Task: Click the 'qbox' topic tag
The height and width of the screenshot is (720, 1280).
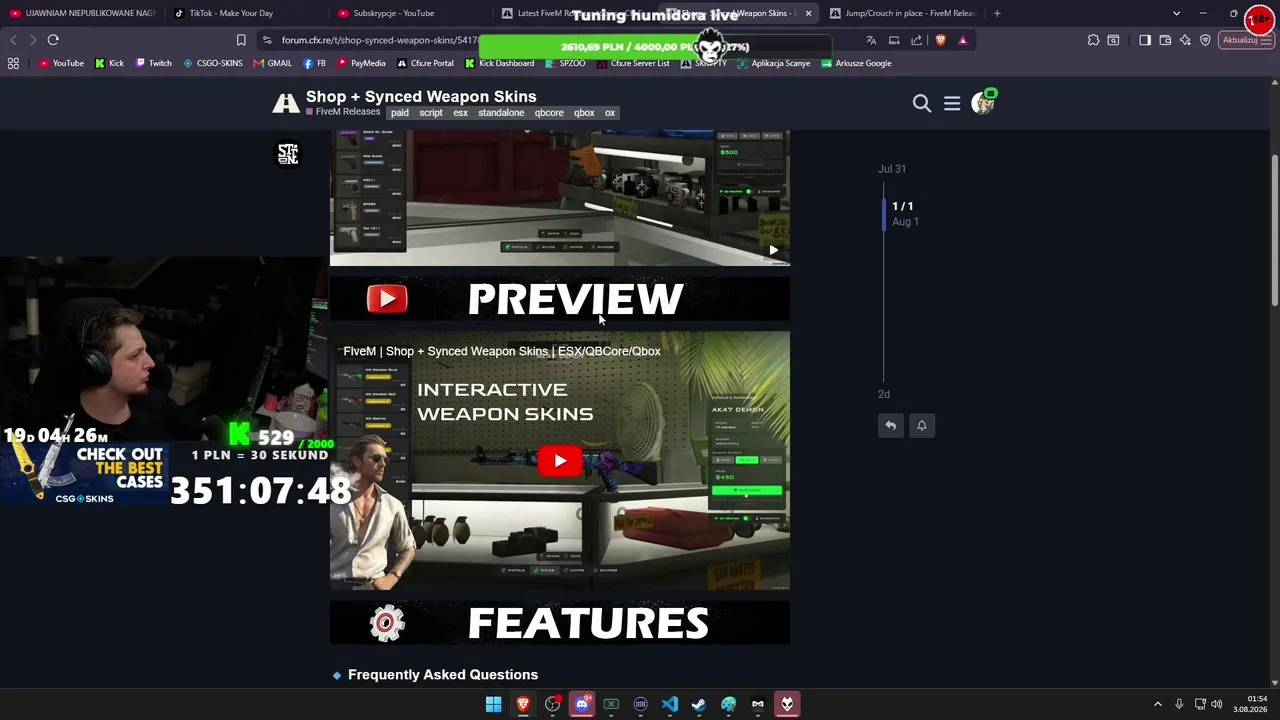Action: click(x=584, y=113)
